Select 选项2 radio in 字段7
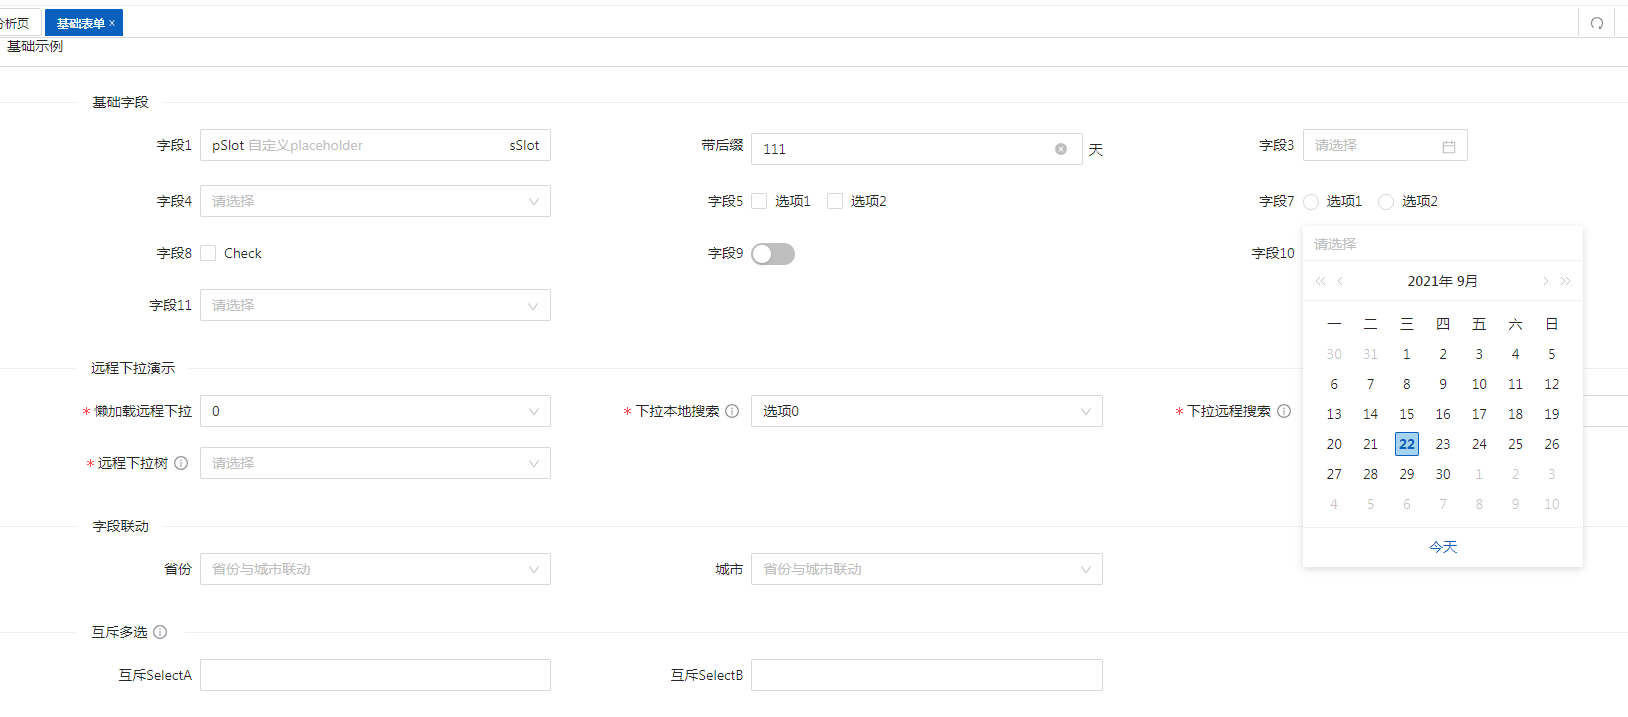 [x=1386, y=202]
